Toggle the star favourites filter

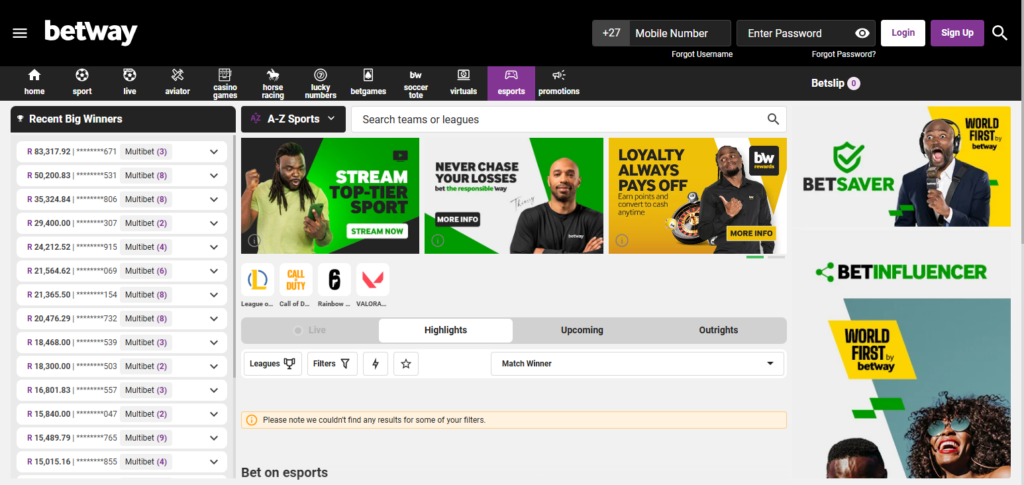[x=406, y=364]
